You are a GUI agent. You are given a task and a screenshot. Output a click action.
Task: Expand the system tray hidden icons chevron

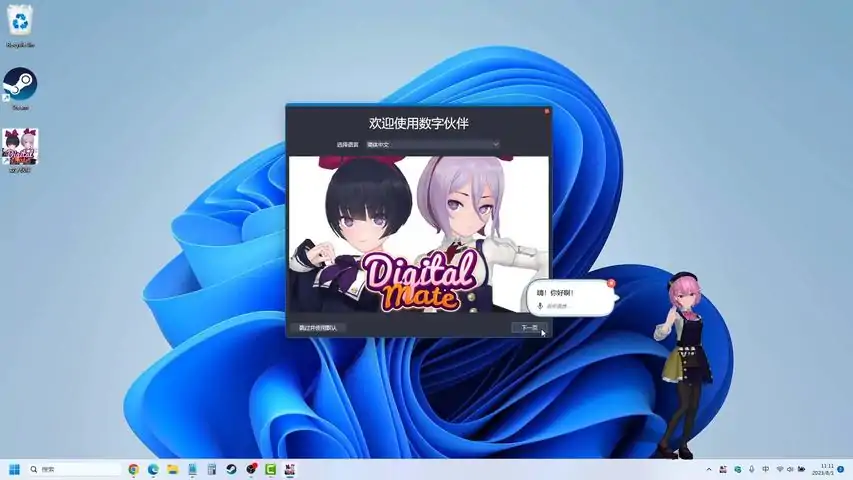coord(709,469)
